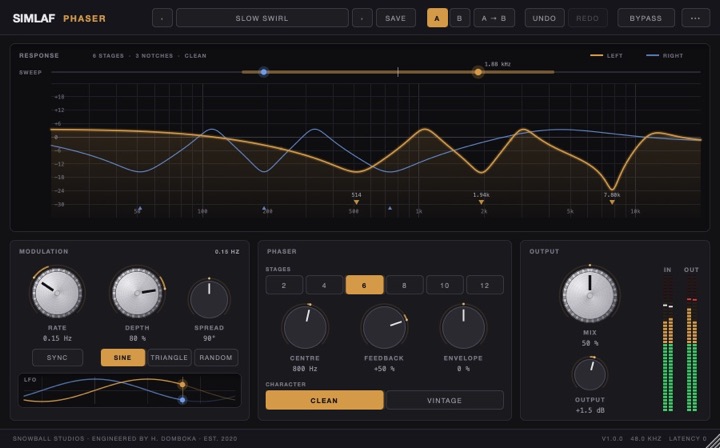720x448 pixels.
Task: Switch to the A comparison slot
Action: [x=437, y=18]
